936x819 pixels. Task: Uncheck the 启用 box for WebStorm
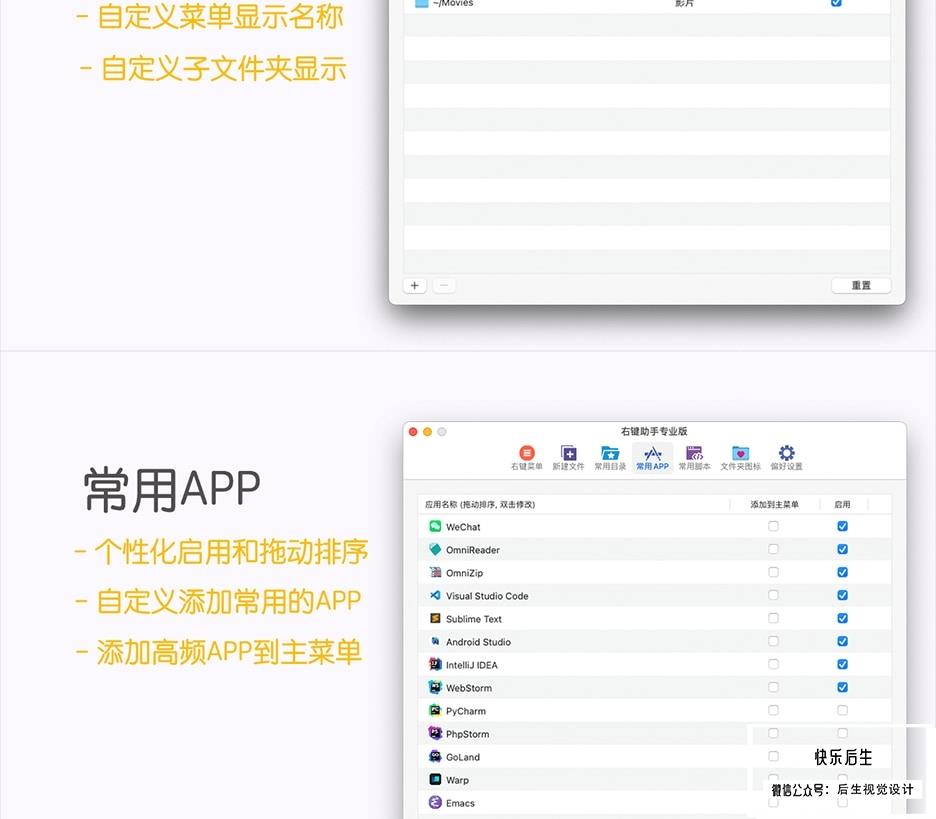(x=842, y=687)
